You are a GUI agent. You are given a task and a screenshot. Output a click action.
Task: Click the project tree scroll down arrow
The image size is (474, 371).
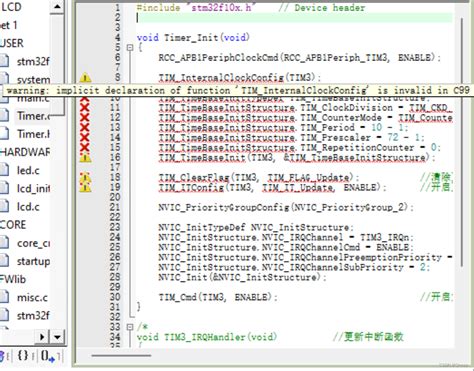pos(57,337)
